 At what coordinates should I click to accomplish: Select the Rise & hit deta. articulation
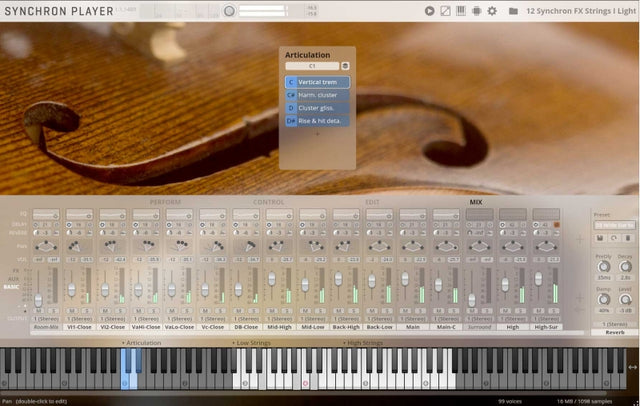(317, 120)
